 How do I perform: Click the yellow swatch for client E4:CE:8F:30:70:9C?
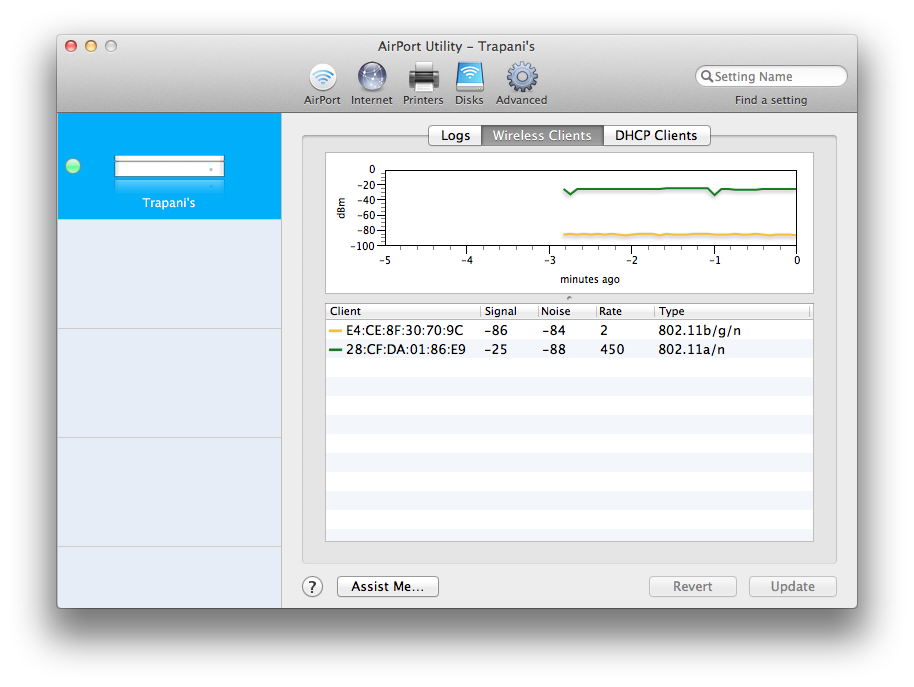[x=335, y=330]
